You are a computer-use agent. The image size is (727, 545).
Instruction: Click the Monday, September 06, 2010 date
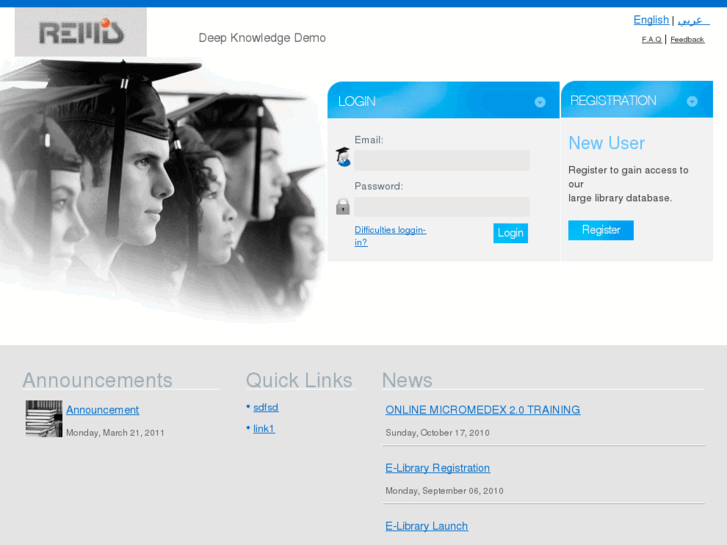(x=444, y=491)
